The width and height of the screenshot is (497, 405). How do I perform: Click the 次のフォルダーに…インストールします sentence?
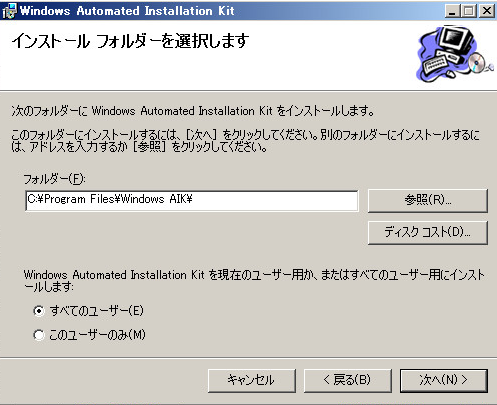point(193,111)
